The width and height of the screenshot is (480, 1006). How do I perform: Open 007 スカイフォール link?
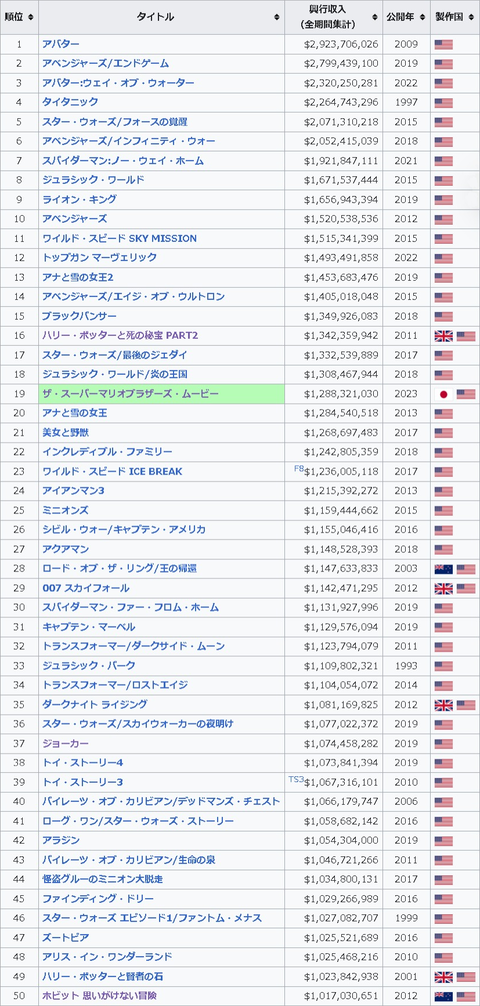[85, 588]
